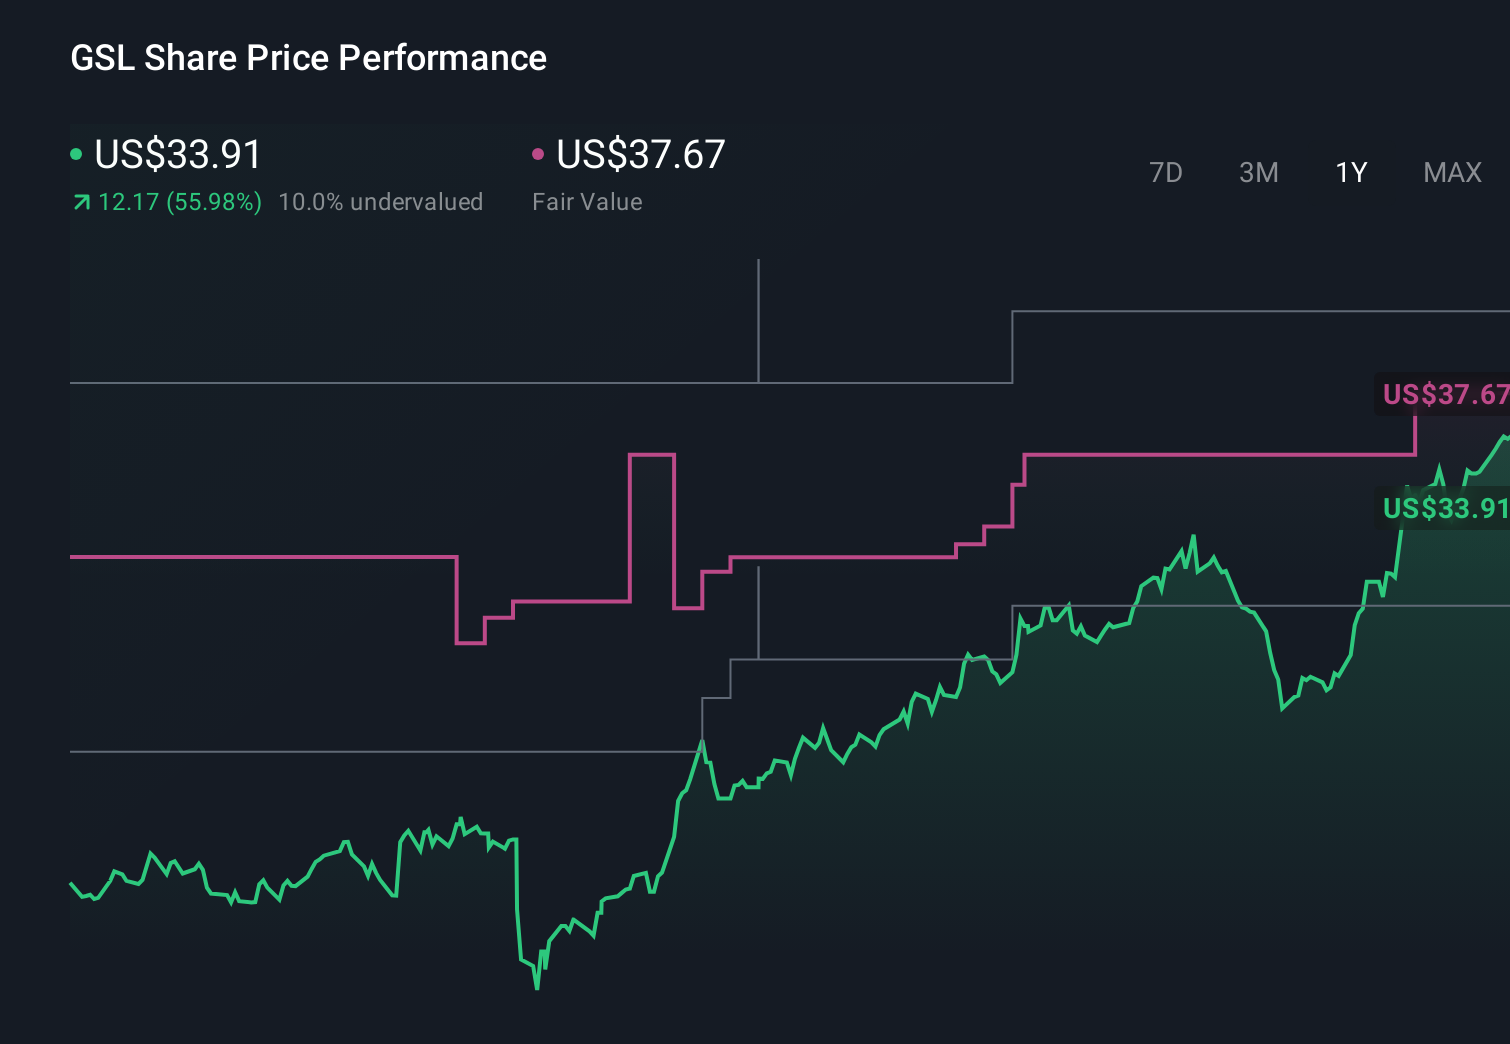The height and width of the screenshot is (1044, 1510).
Task: Open the 7D time range view
Action: [1166, 172]
